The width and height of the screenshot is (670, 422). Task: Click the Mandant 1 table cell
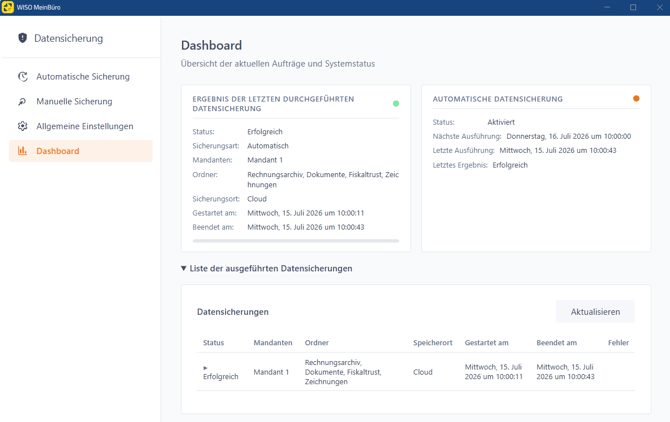(271, 372)
